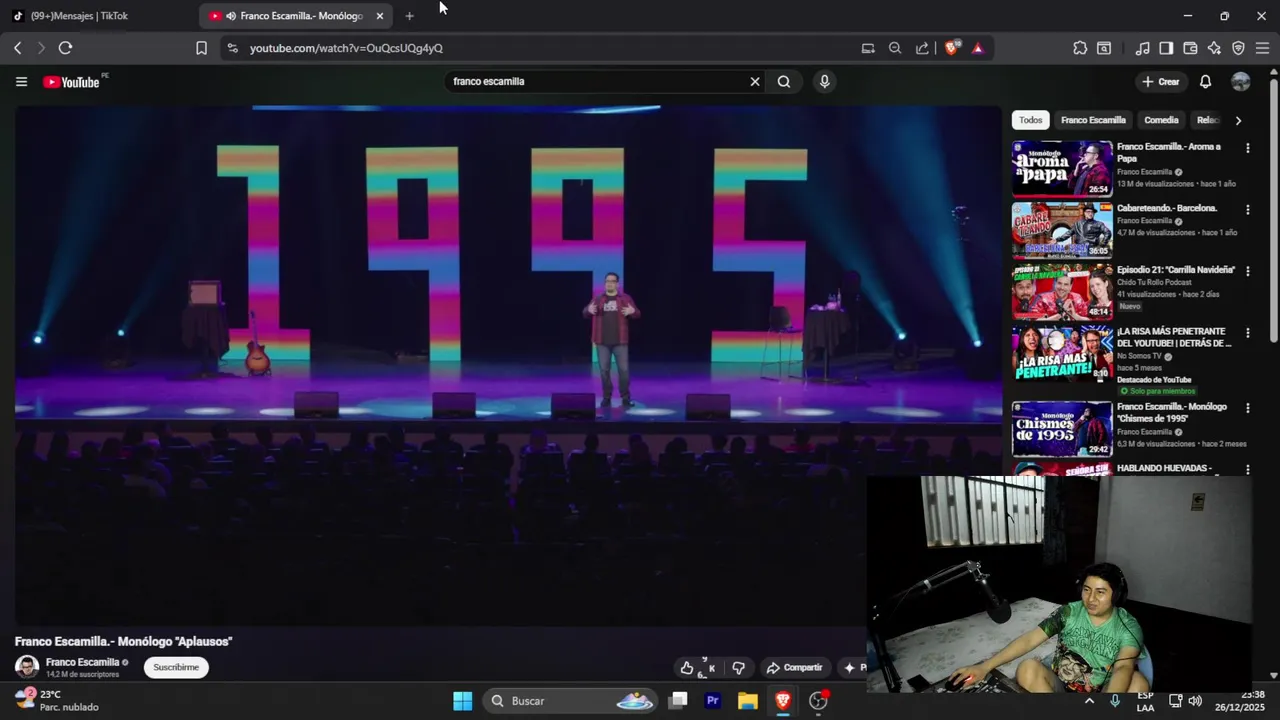Reload the current page

[65, 48]
